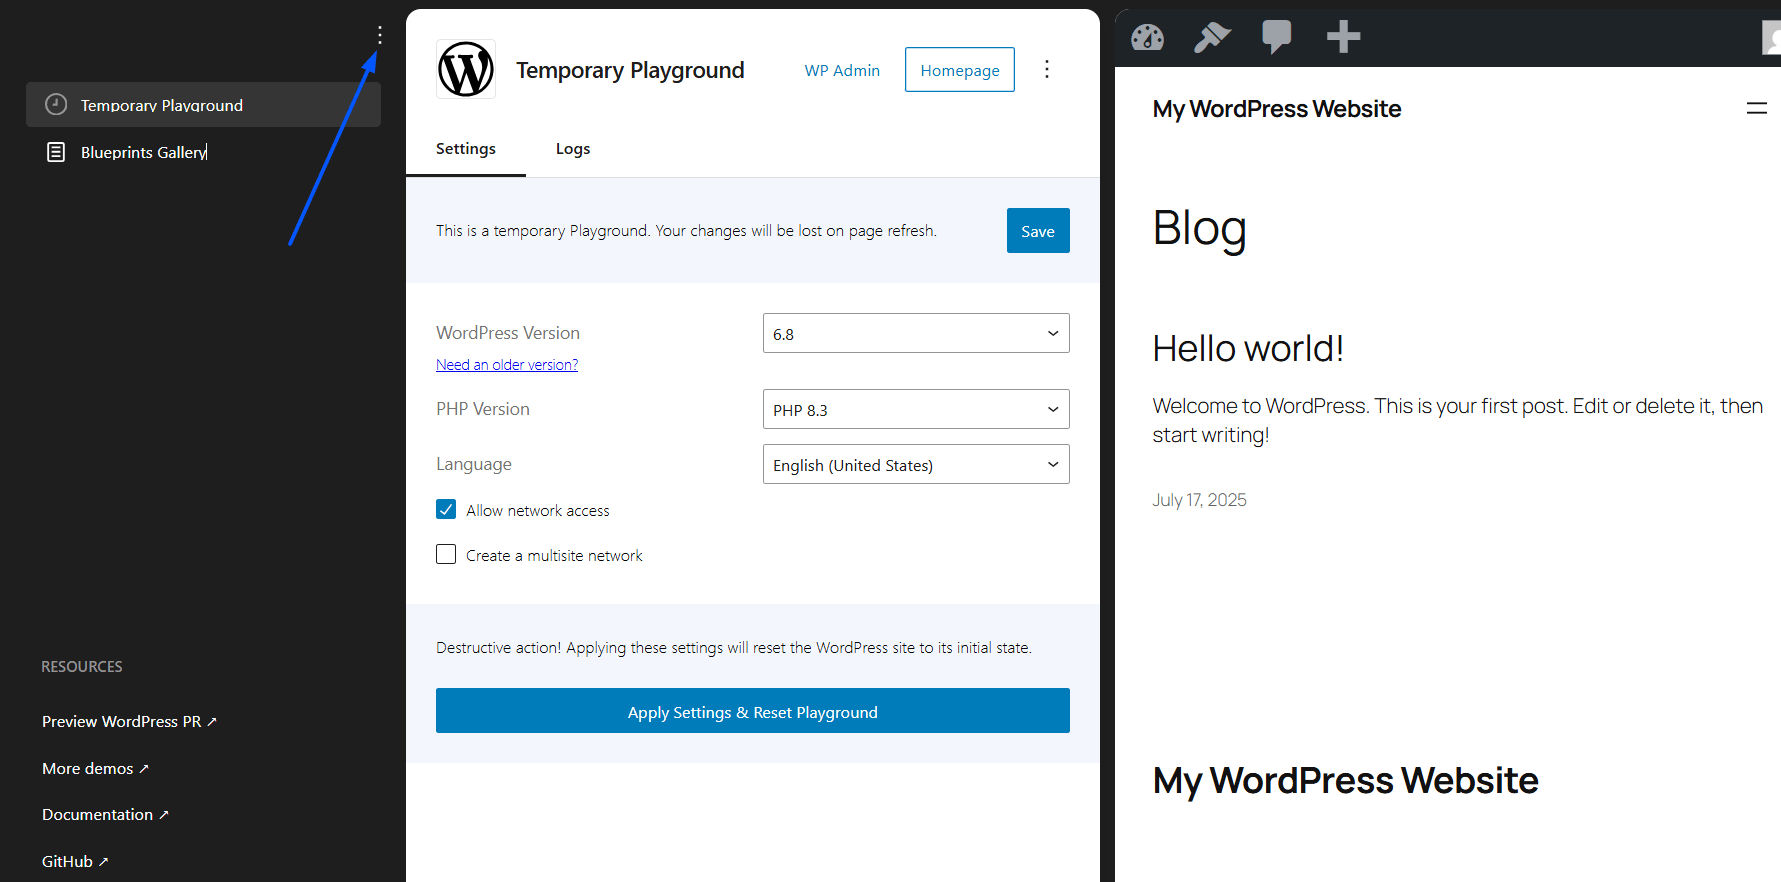Click the Temporary Playground heading text

630,70
